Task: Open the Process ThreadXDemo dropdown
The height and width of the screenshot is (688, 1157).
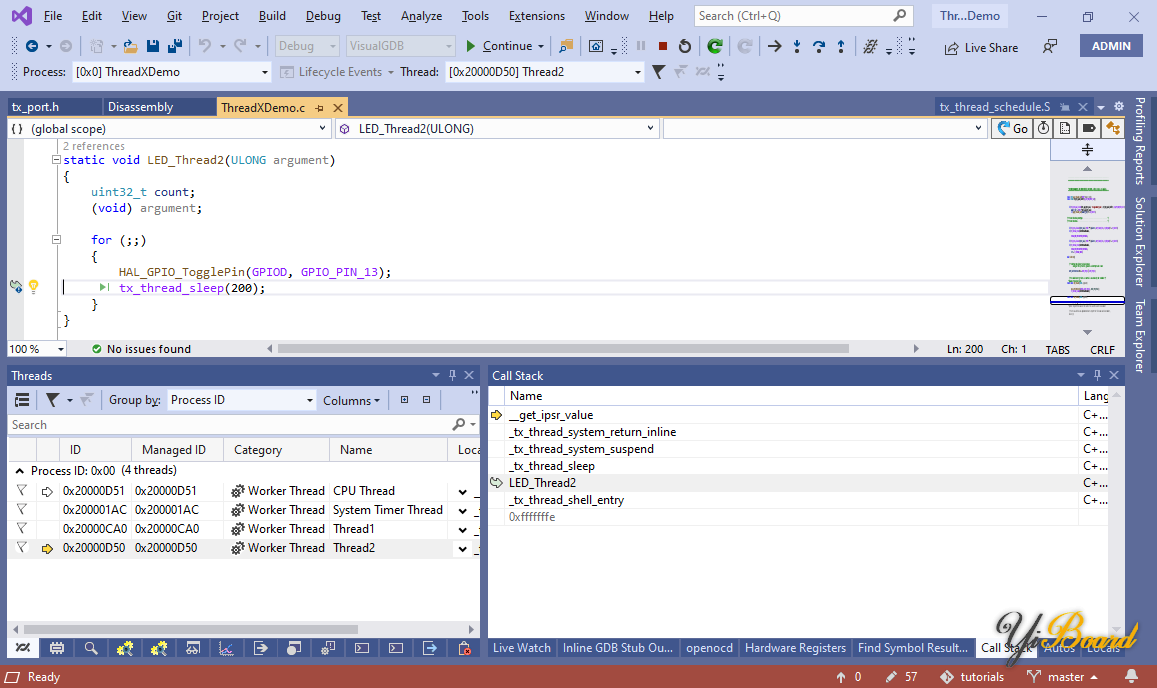Action: (x=264, y=72)
